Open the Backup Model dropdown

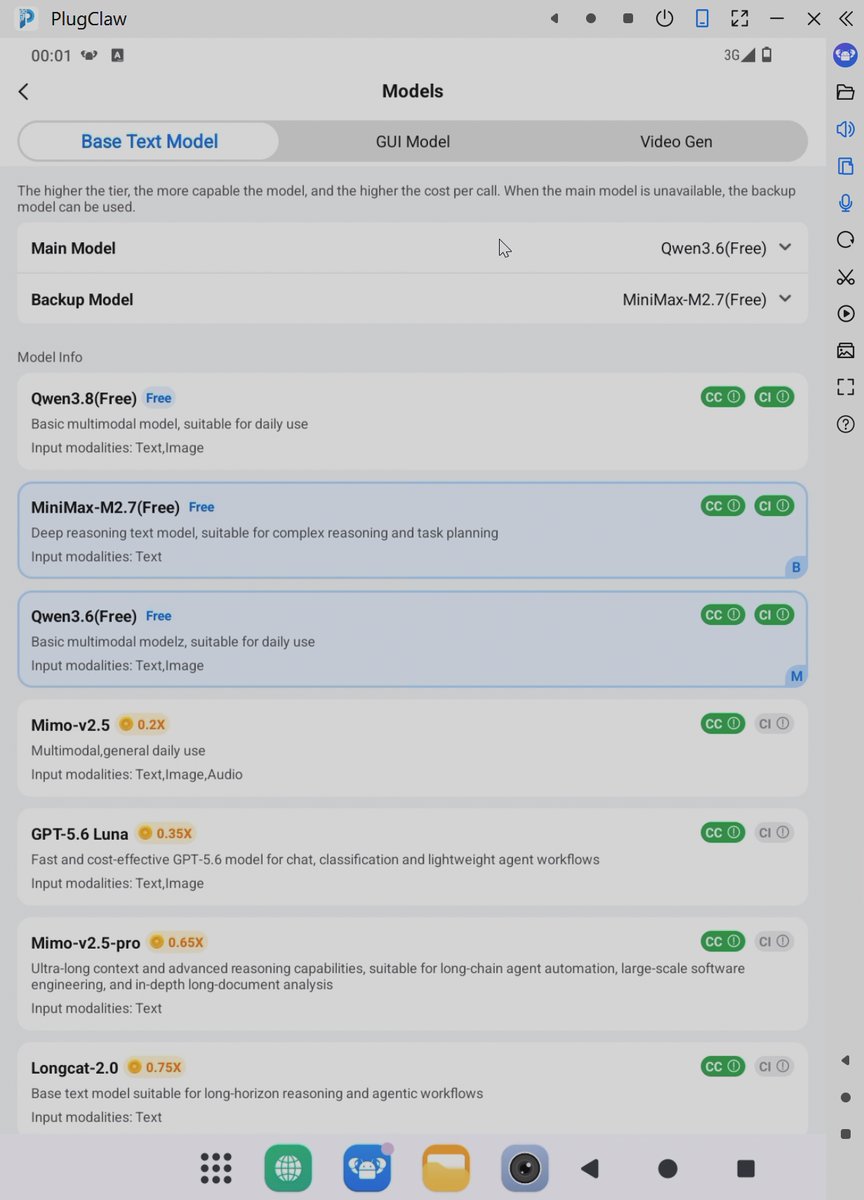coord(412,299)
